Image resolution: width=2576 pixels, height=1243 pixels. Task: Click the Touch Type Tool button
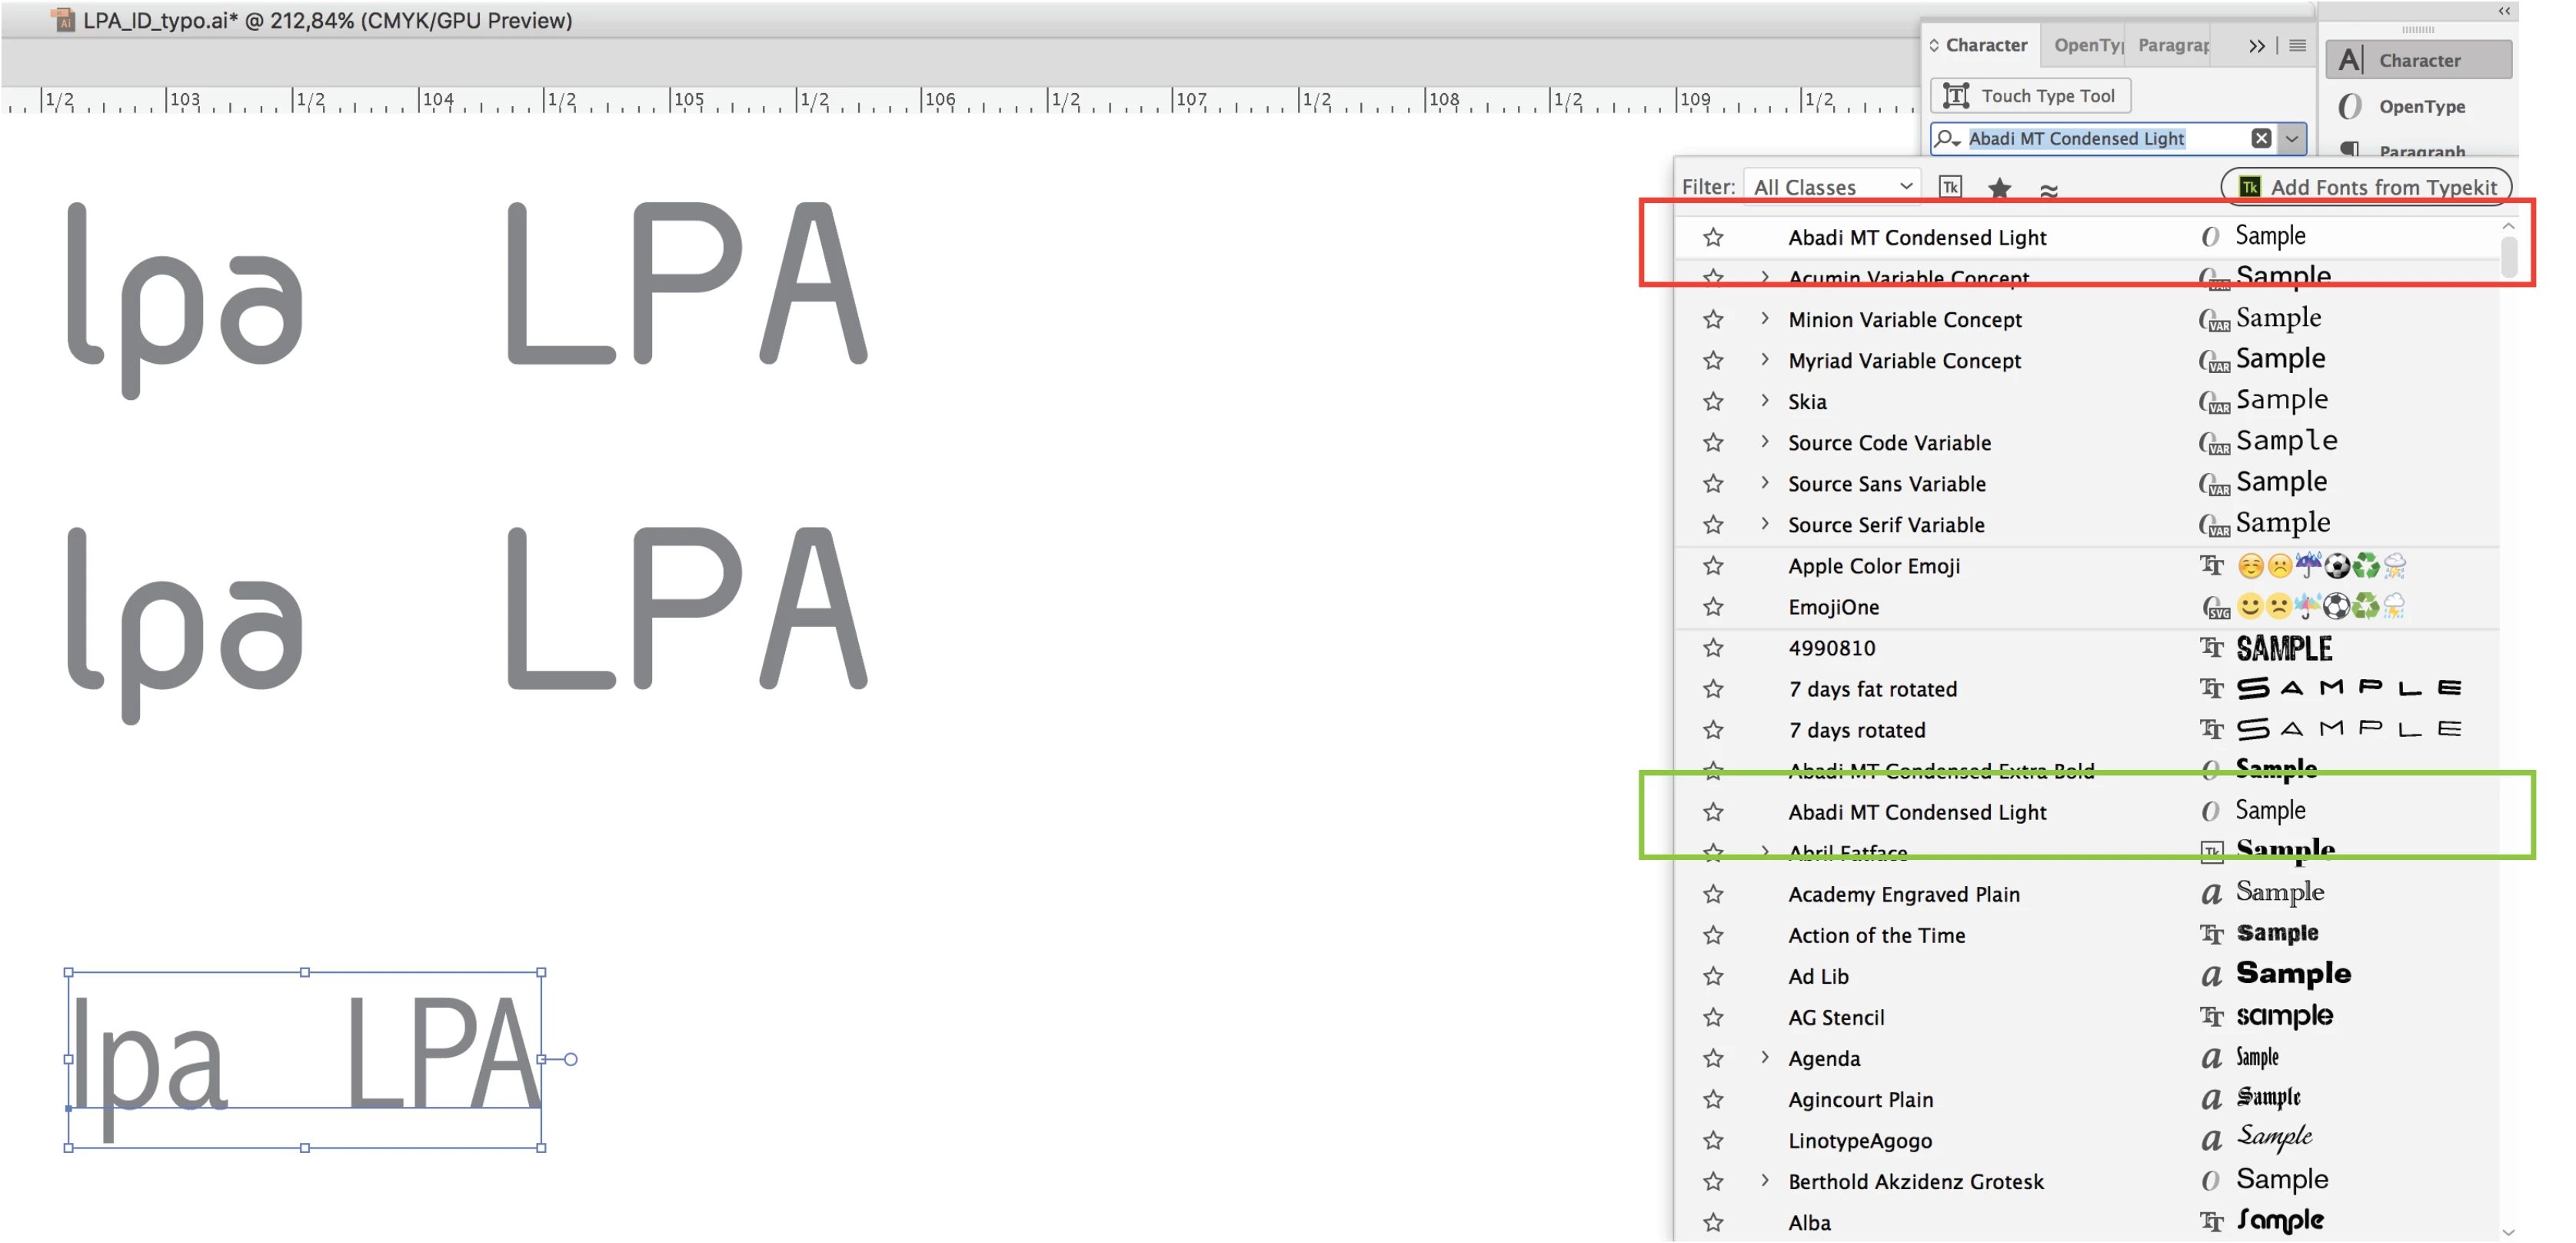[2029, 95]
